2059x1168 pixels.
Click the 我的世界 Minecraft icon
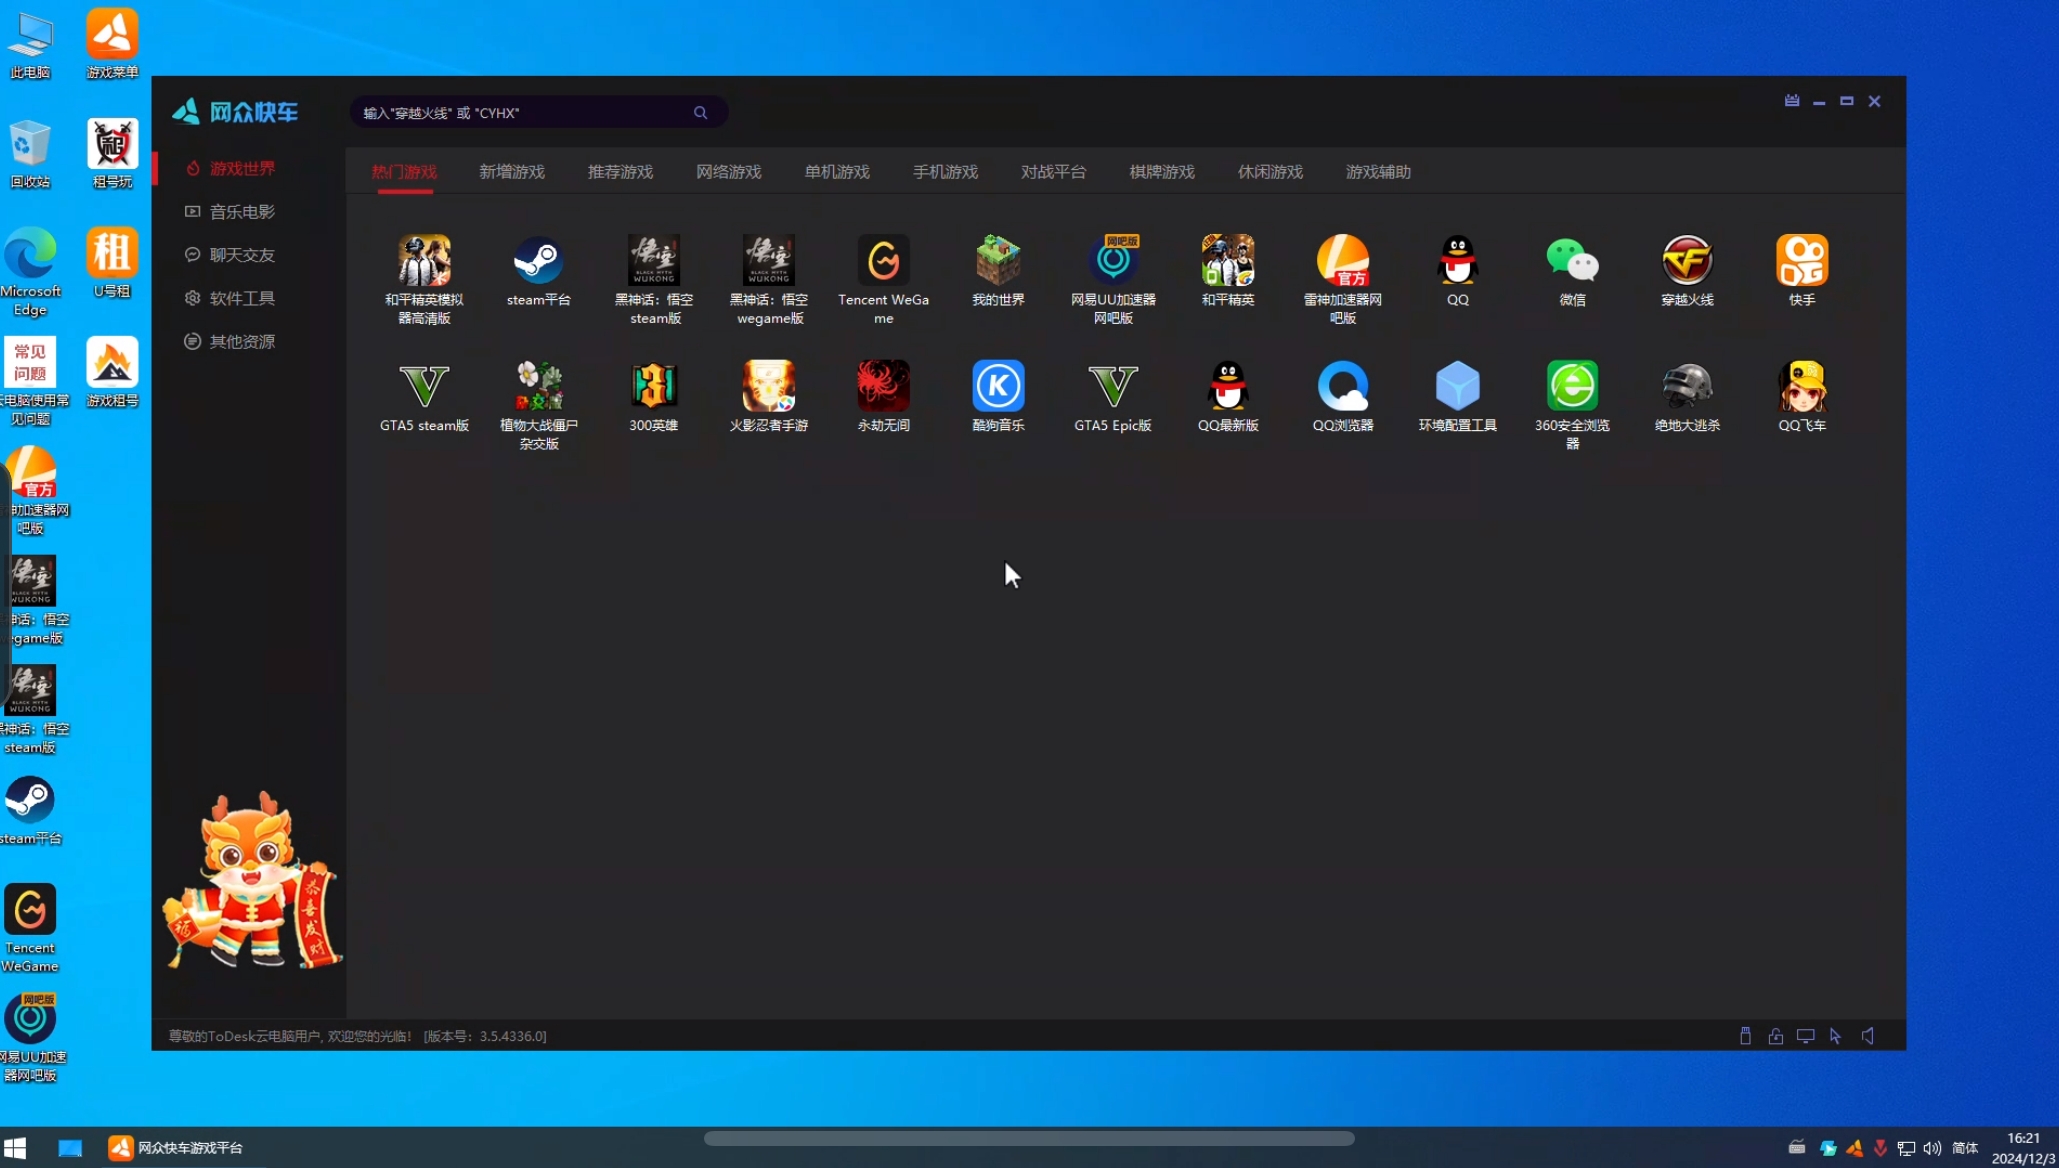coord(998,262)
